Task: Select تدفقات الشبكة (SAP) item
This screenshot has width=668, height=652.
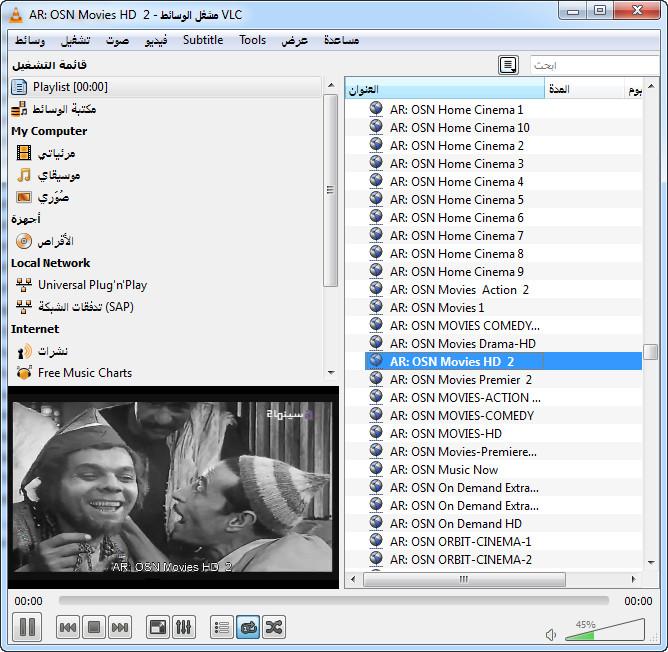Action: (75, 307)
